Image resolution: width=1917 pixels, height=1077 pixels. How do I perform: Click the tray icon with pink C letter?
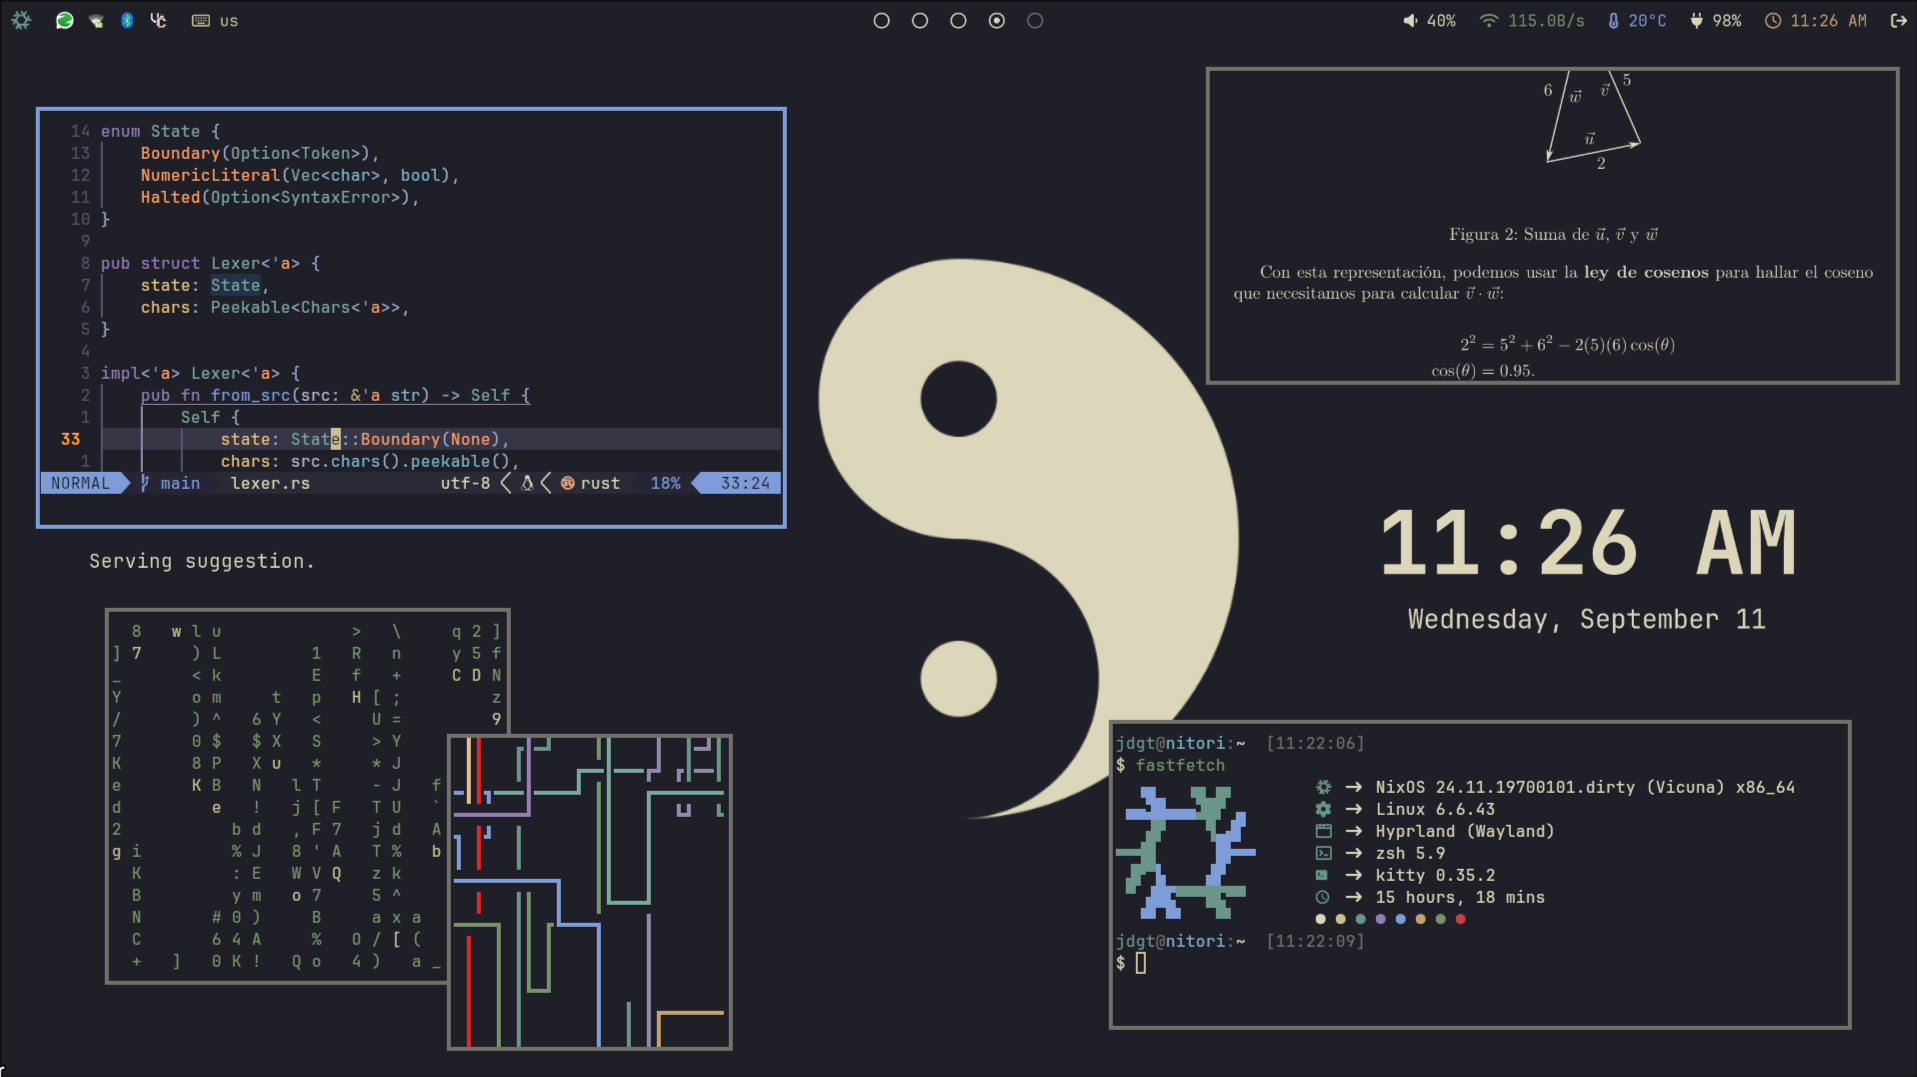[x=158, y=20]
